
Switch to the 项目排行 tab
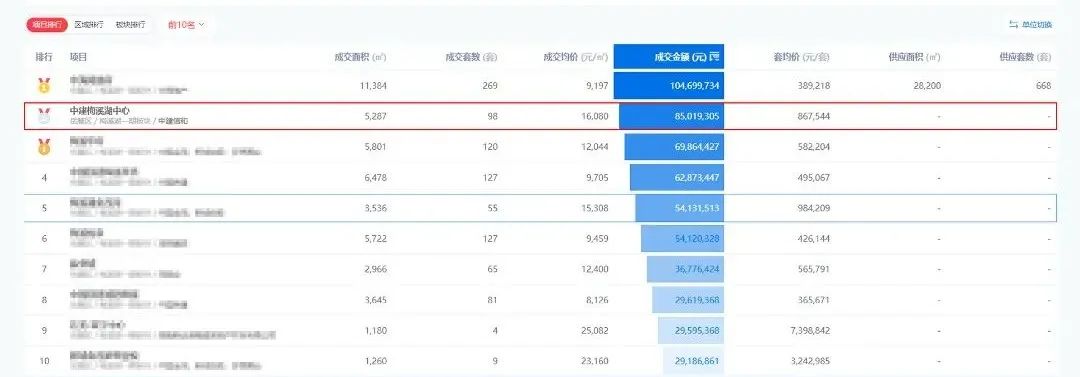pos(48,25)
